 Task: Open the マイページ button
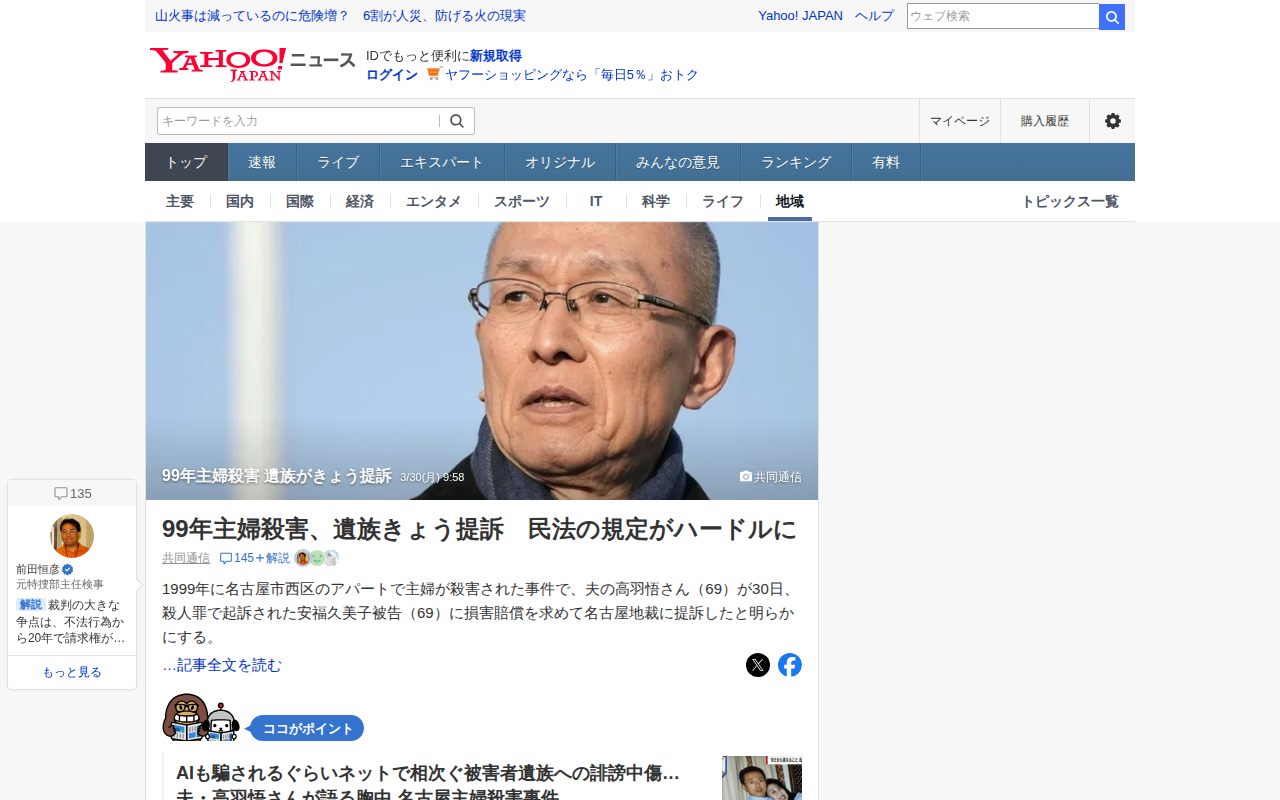(960, 121)
